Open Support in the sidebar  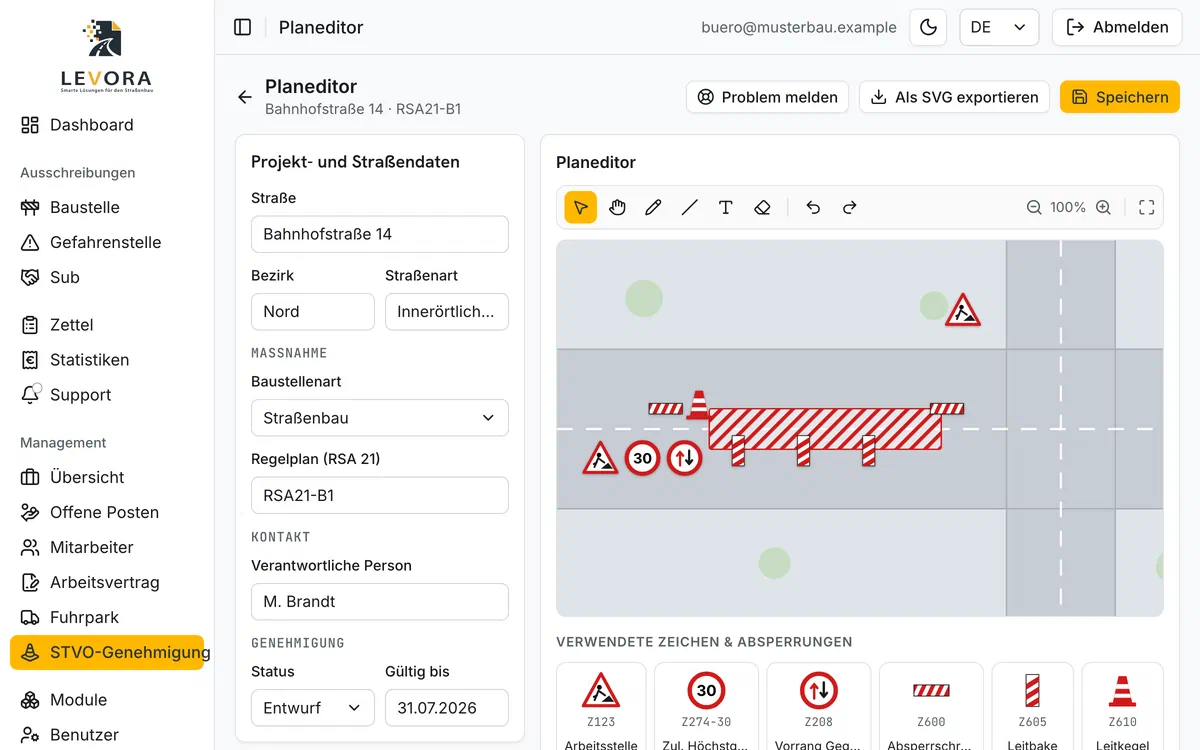tap(107, 395)
